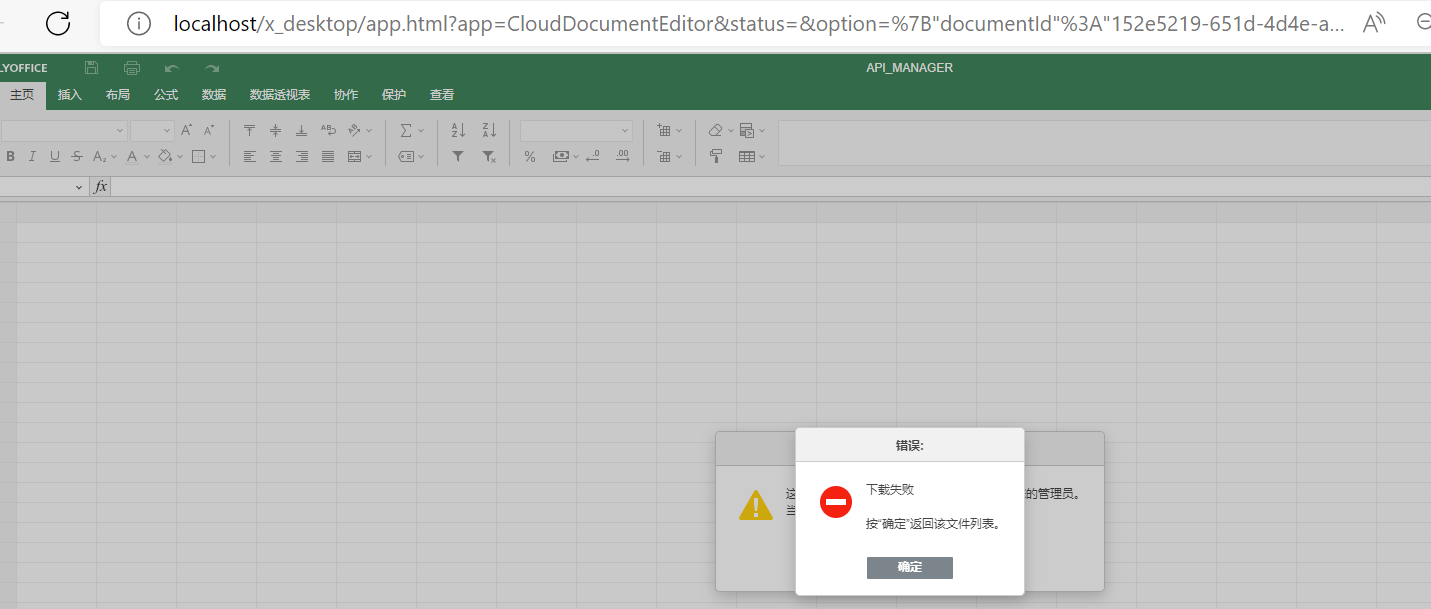Expand the font name dropdown
The width and height of the screenshot is (1431, 609).
(x=120, y=130)
